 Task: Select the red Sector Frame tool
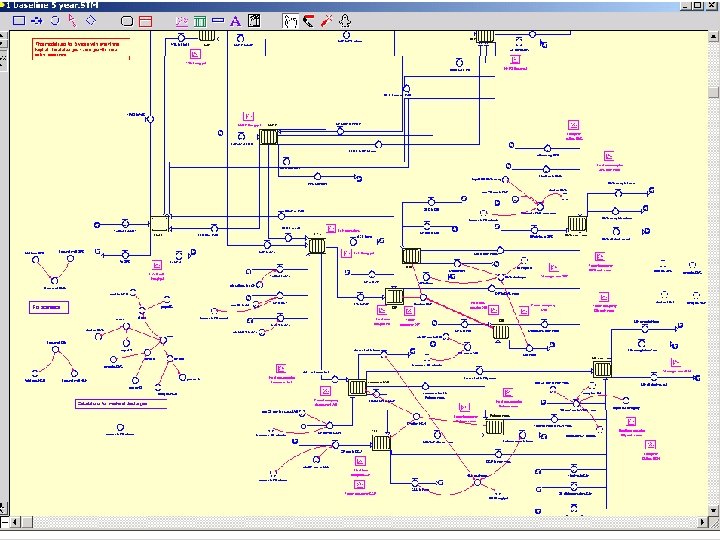coord(145,21)
